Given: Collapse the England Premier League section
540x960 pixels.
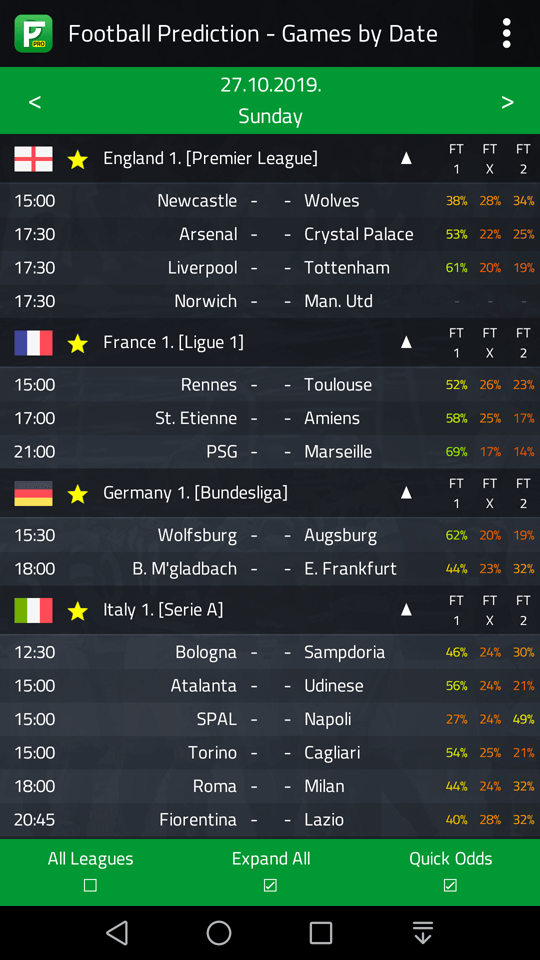Looking at the screenshot, I should point(406,159).
